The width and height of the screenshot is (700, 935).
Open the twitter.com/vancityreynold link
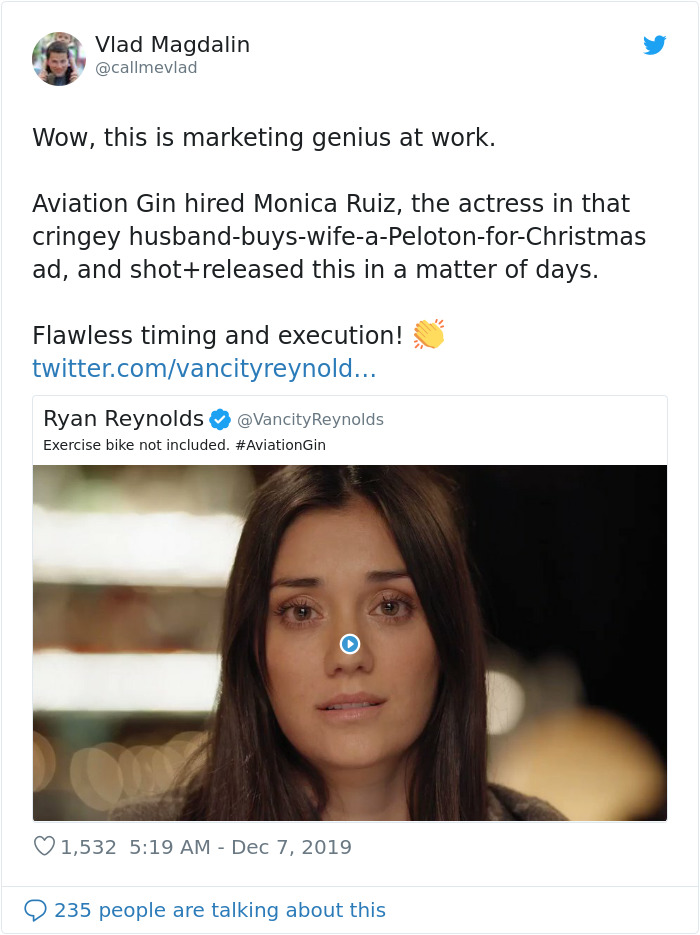200,369
